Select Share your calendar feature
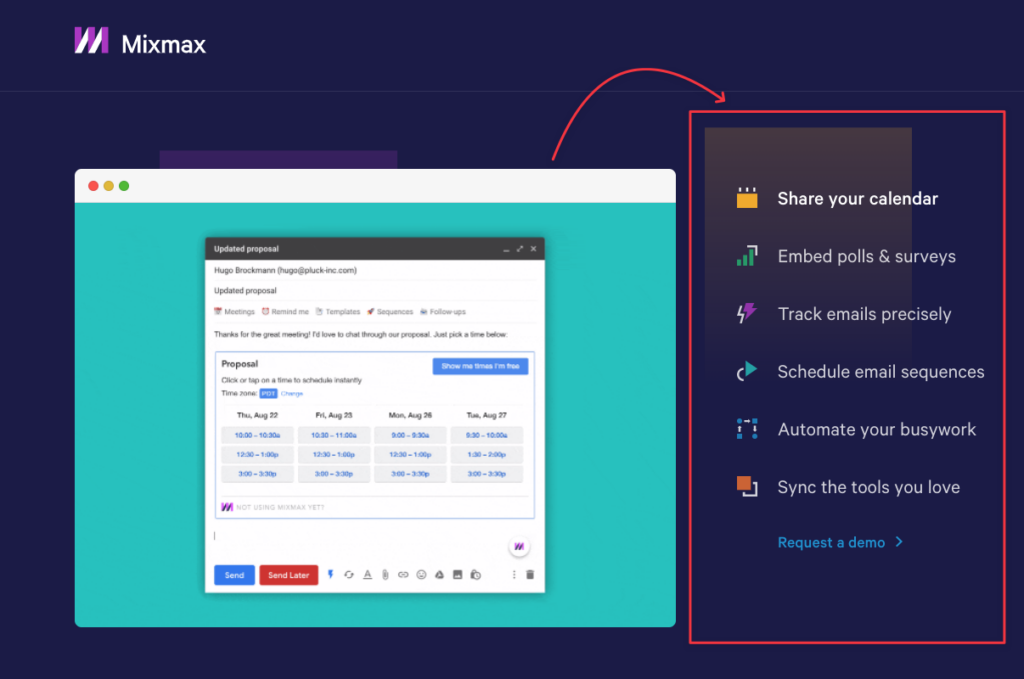Viewport: 1024px width, 679px height. (x=857, y=198)
